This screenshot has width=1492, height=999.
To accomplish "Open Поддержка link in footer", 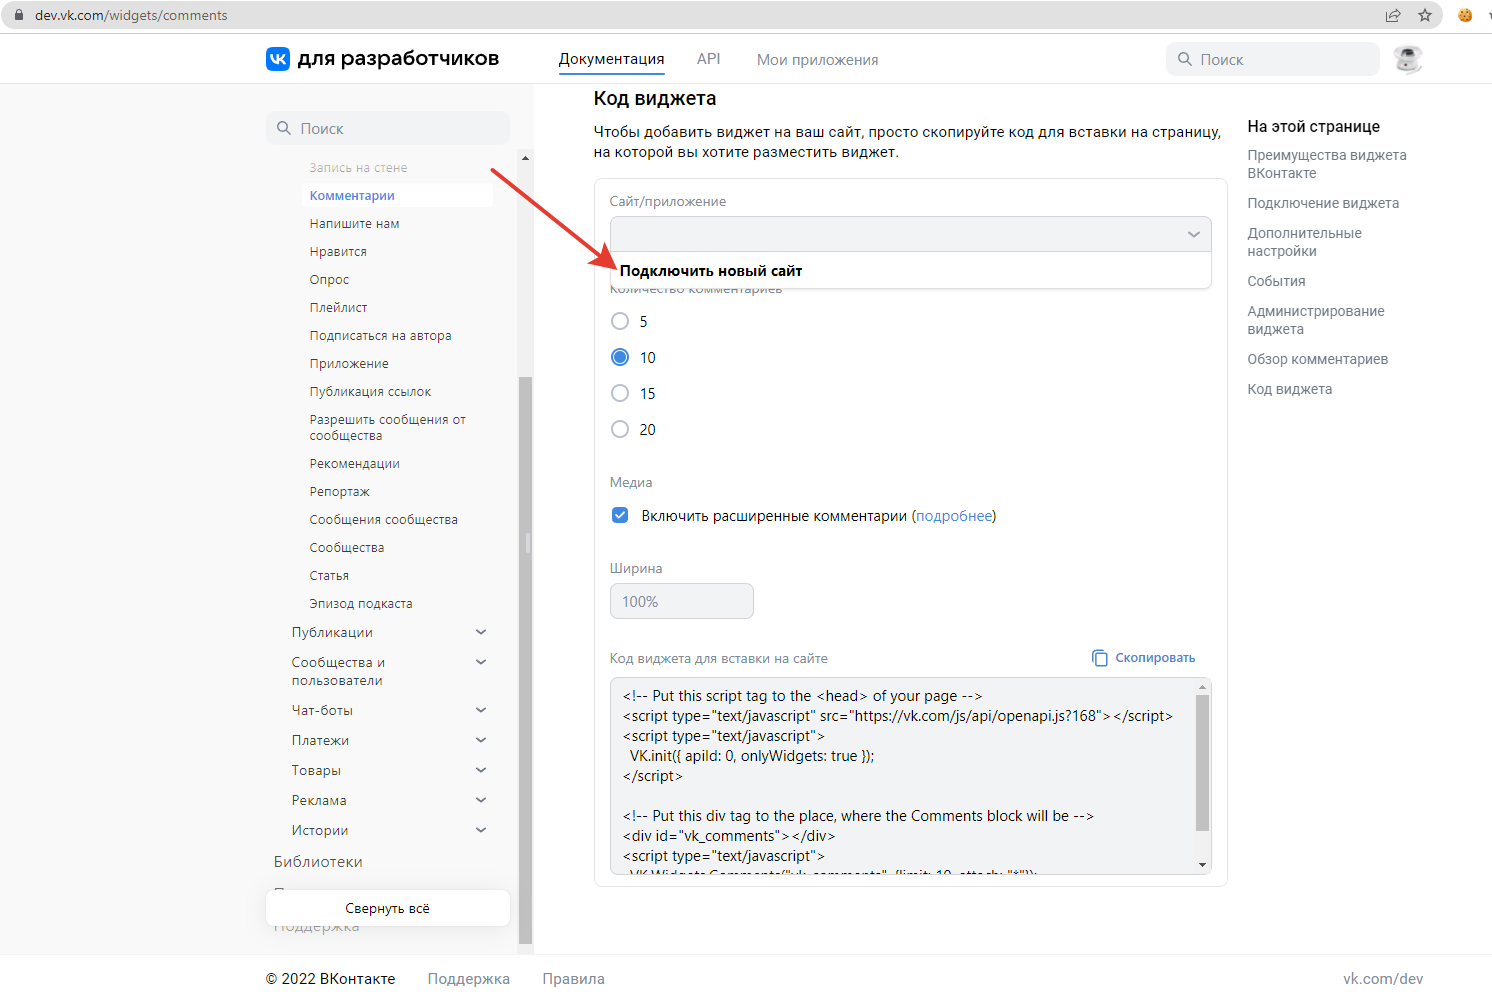I will point(469,979).
